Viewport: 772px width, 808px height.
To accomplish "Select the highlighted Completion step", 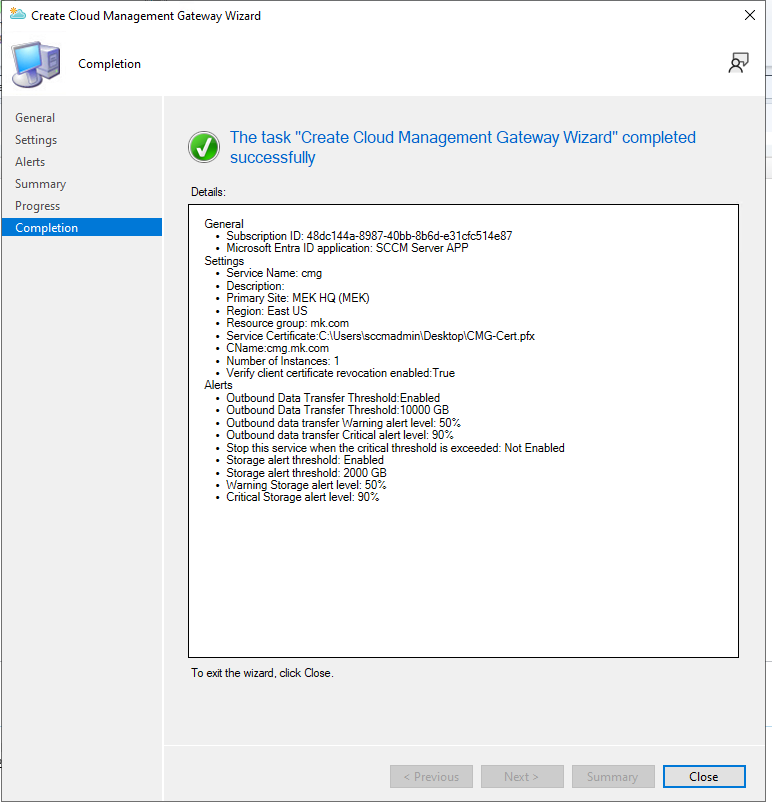I will pyautogui.click(x=46, y=228).
